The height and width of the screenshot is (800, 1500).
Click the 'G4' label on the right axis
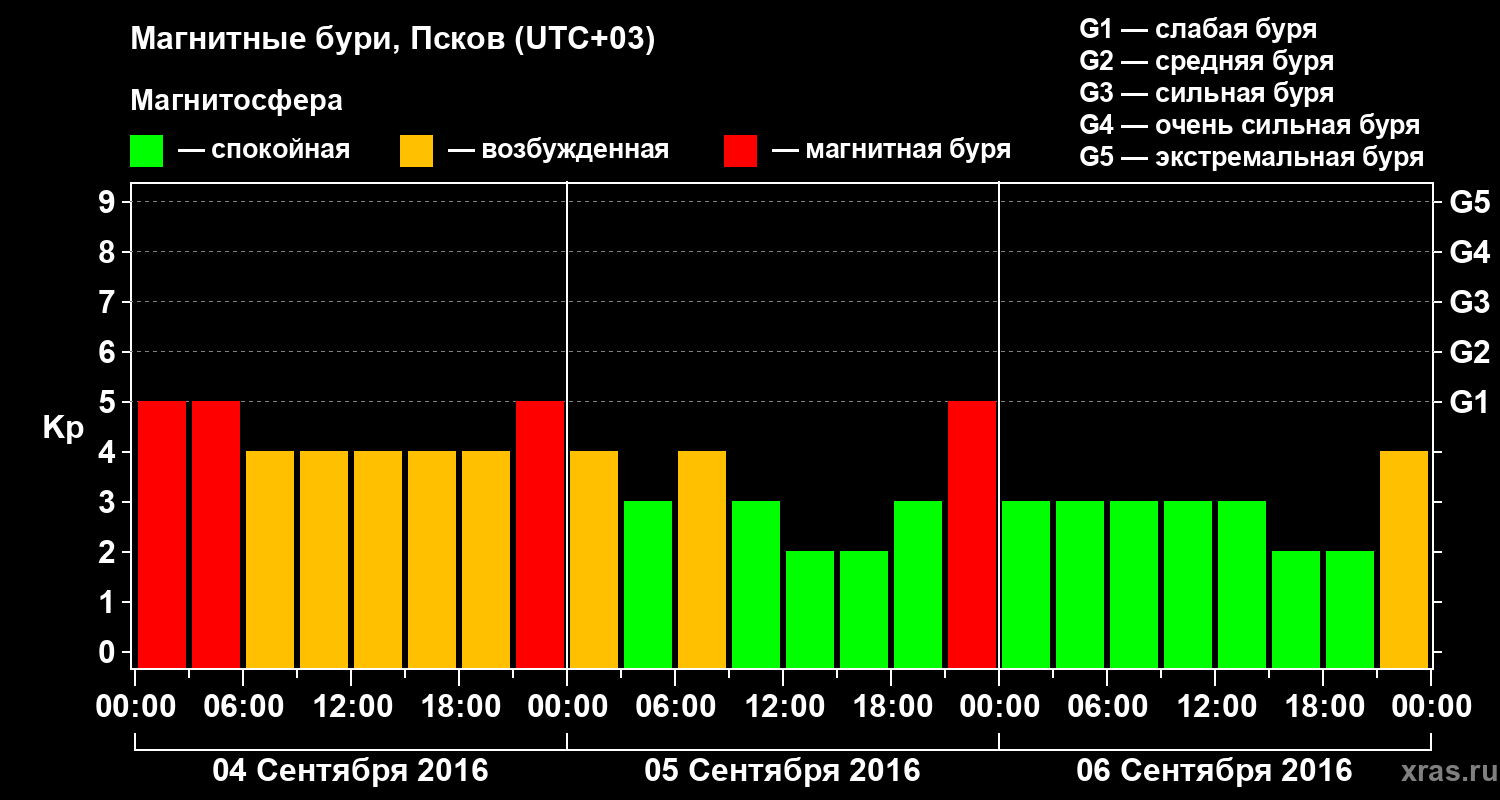[1470, 252]
